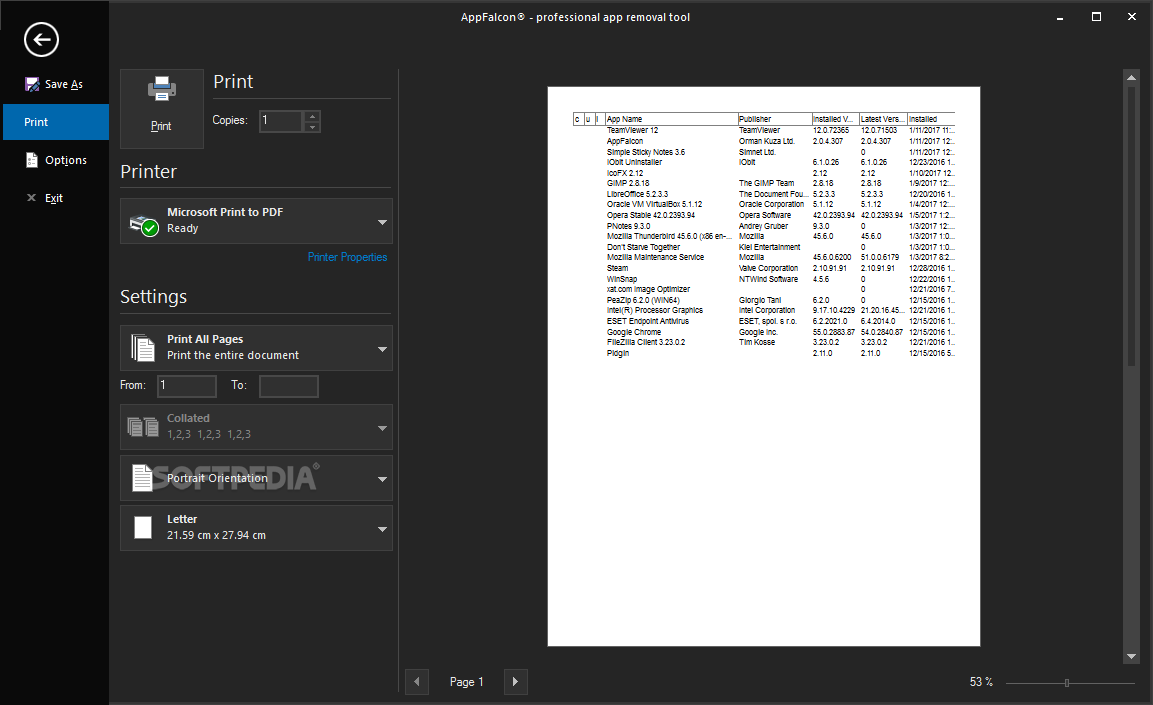Click the printer icon on Print button
This screenshot has width=1153, height=705.
[162, 89]
